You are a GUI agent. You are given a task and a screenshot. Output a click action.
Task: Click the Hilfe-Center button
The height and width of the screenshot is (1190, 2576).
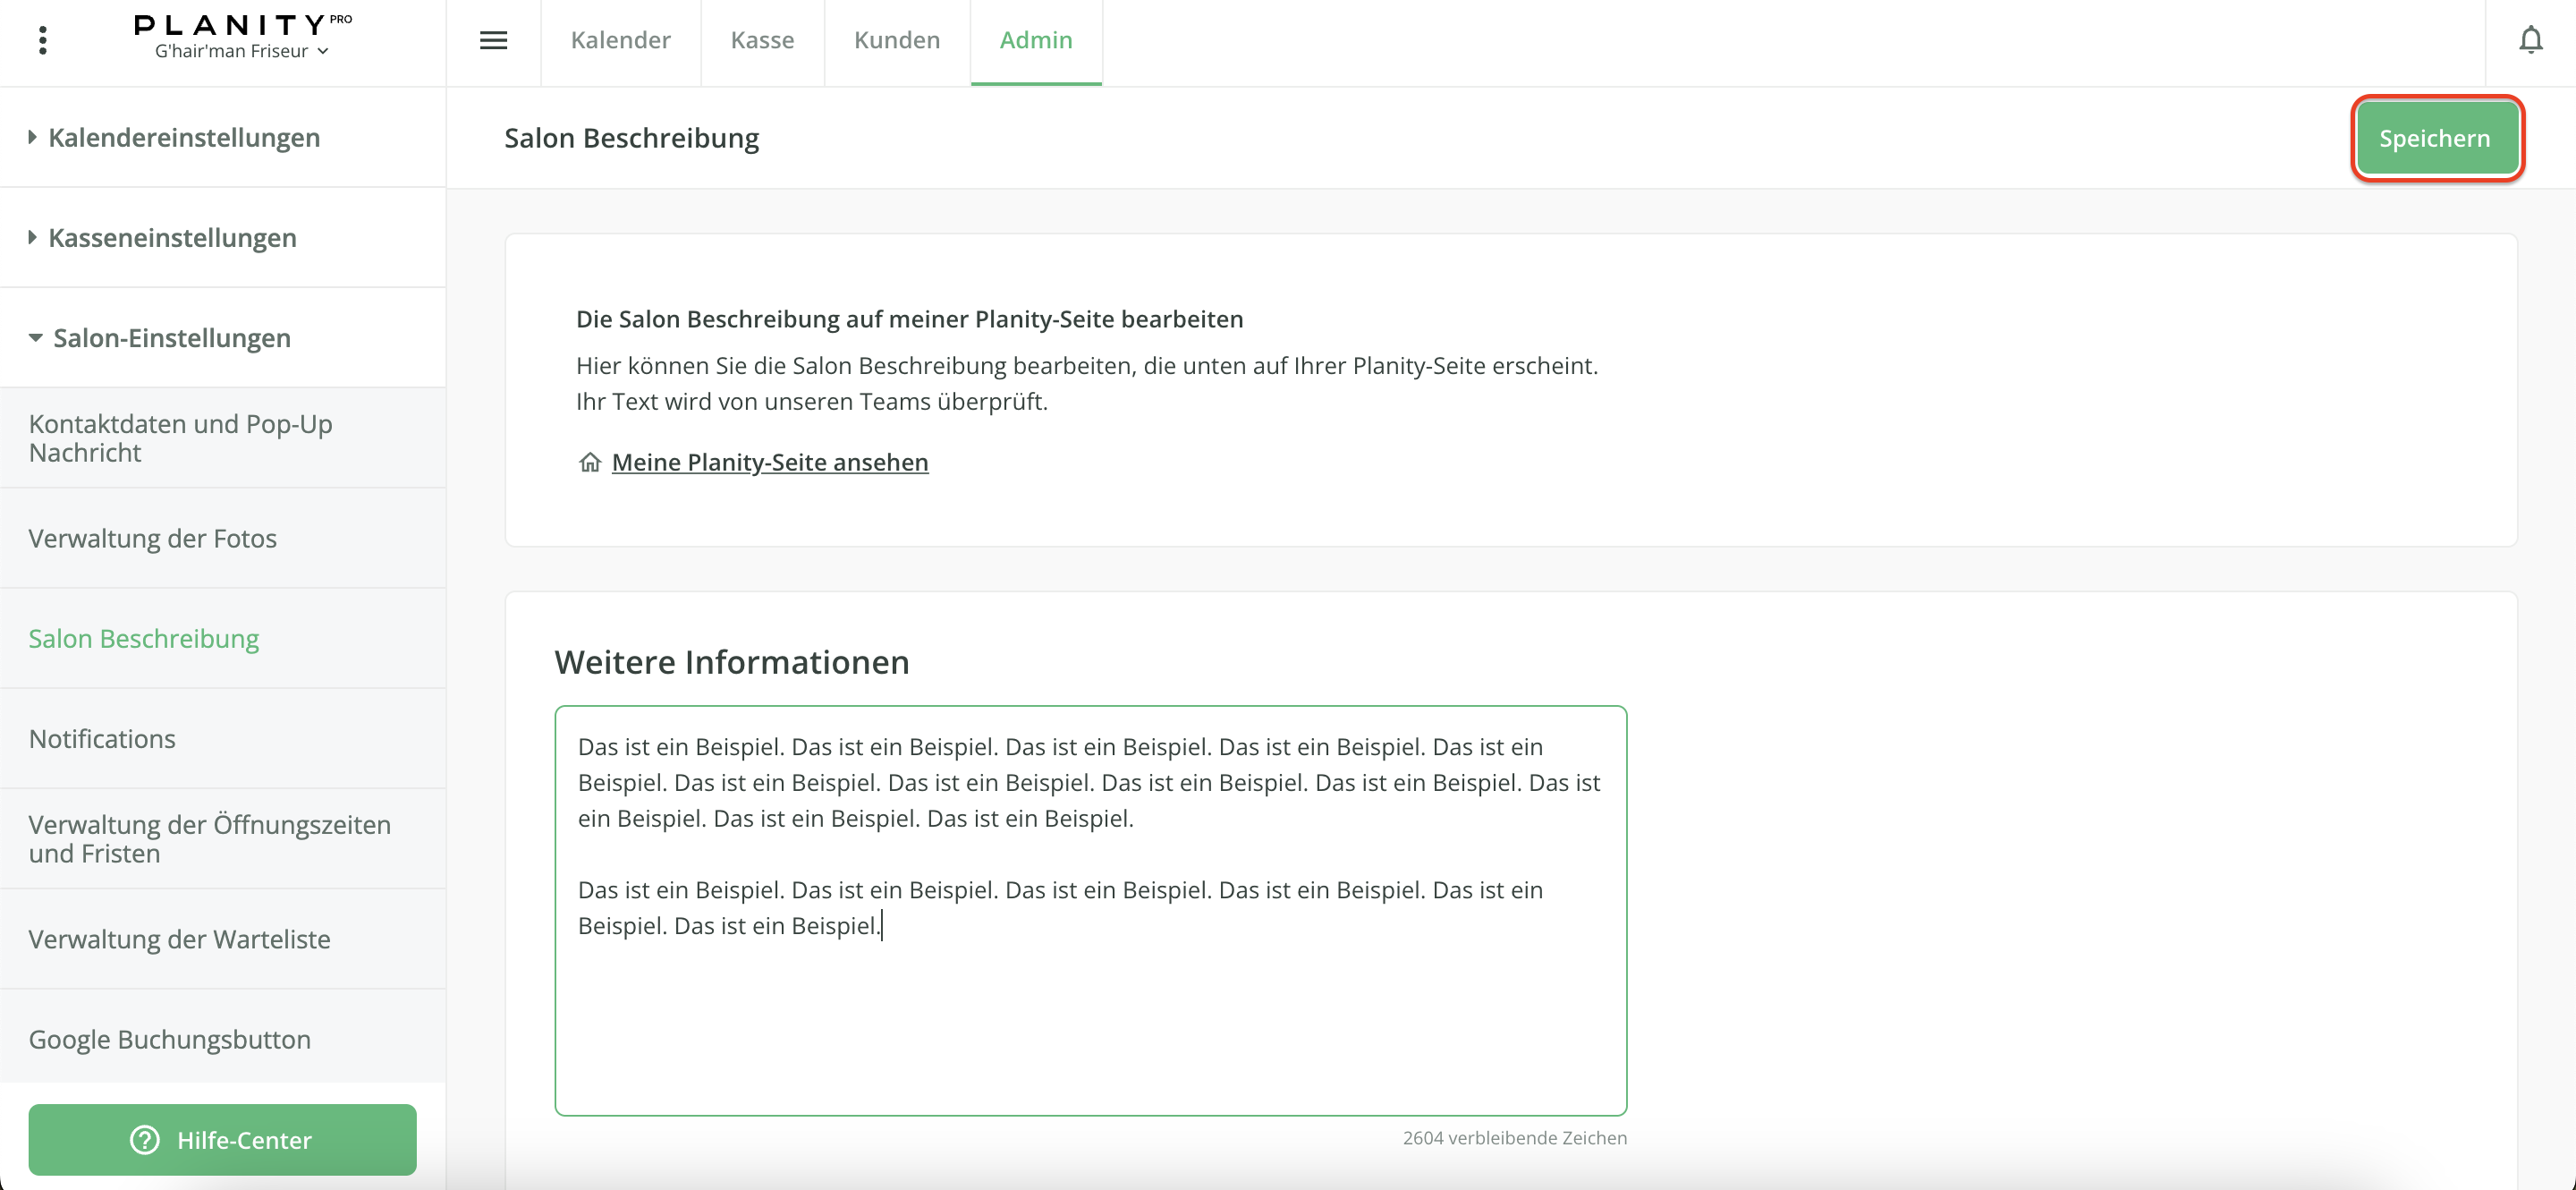click(x=243, y=1139)
